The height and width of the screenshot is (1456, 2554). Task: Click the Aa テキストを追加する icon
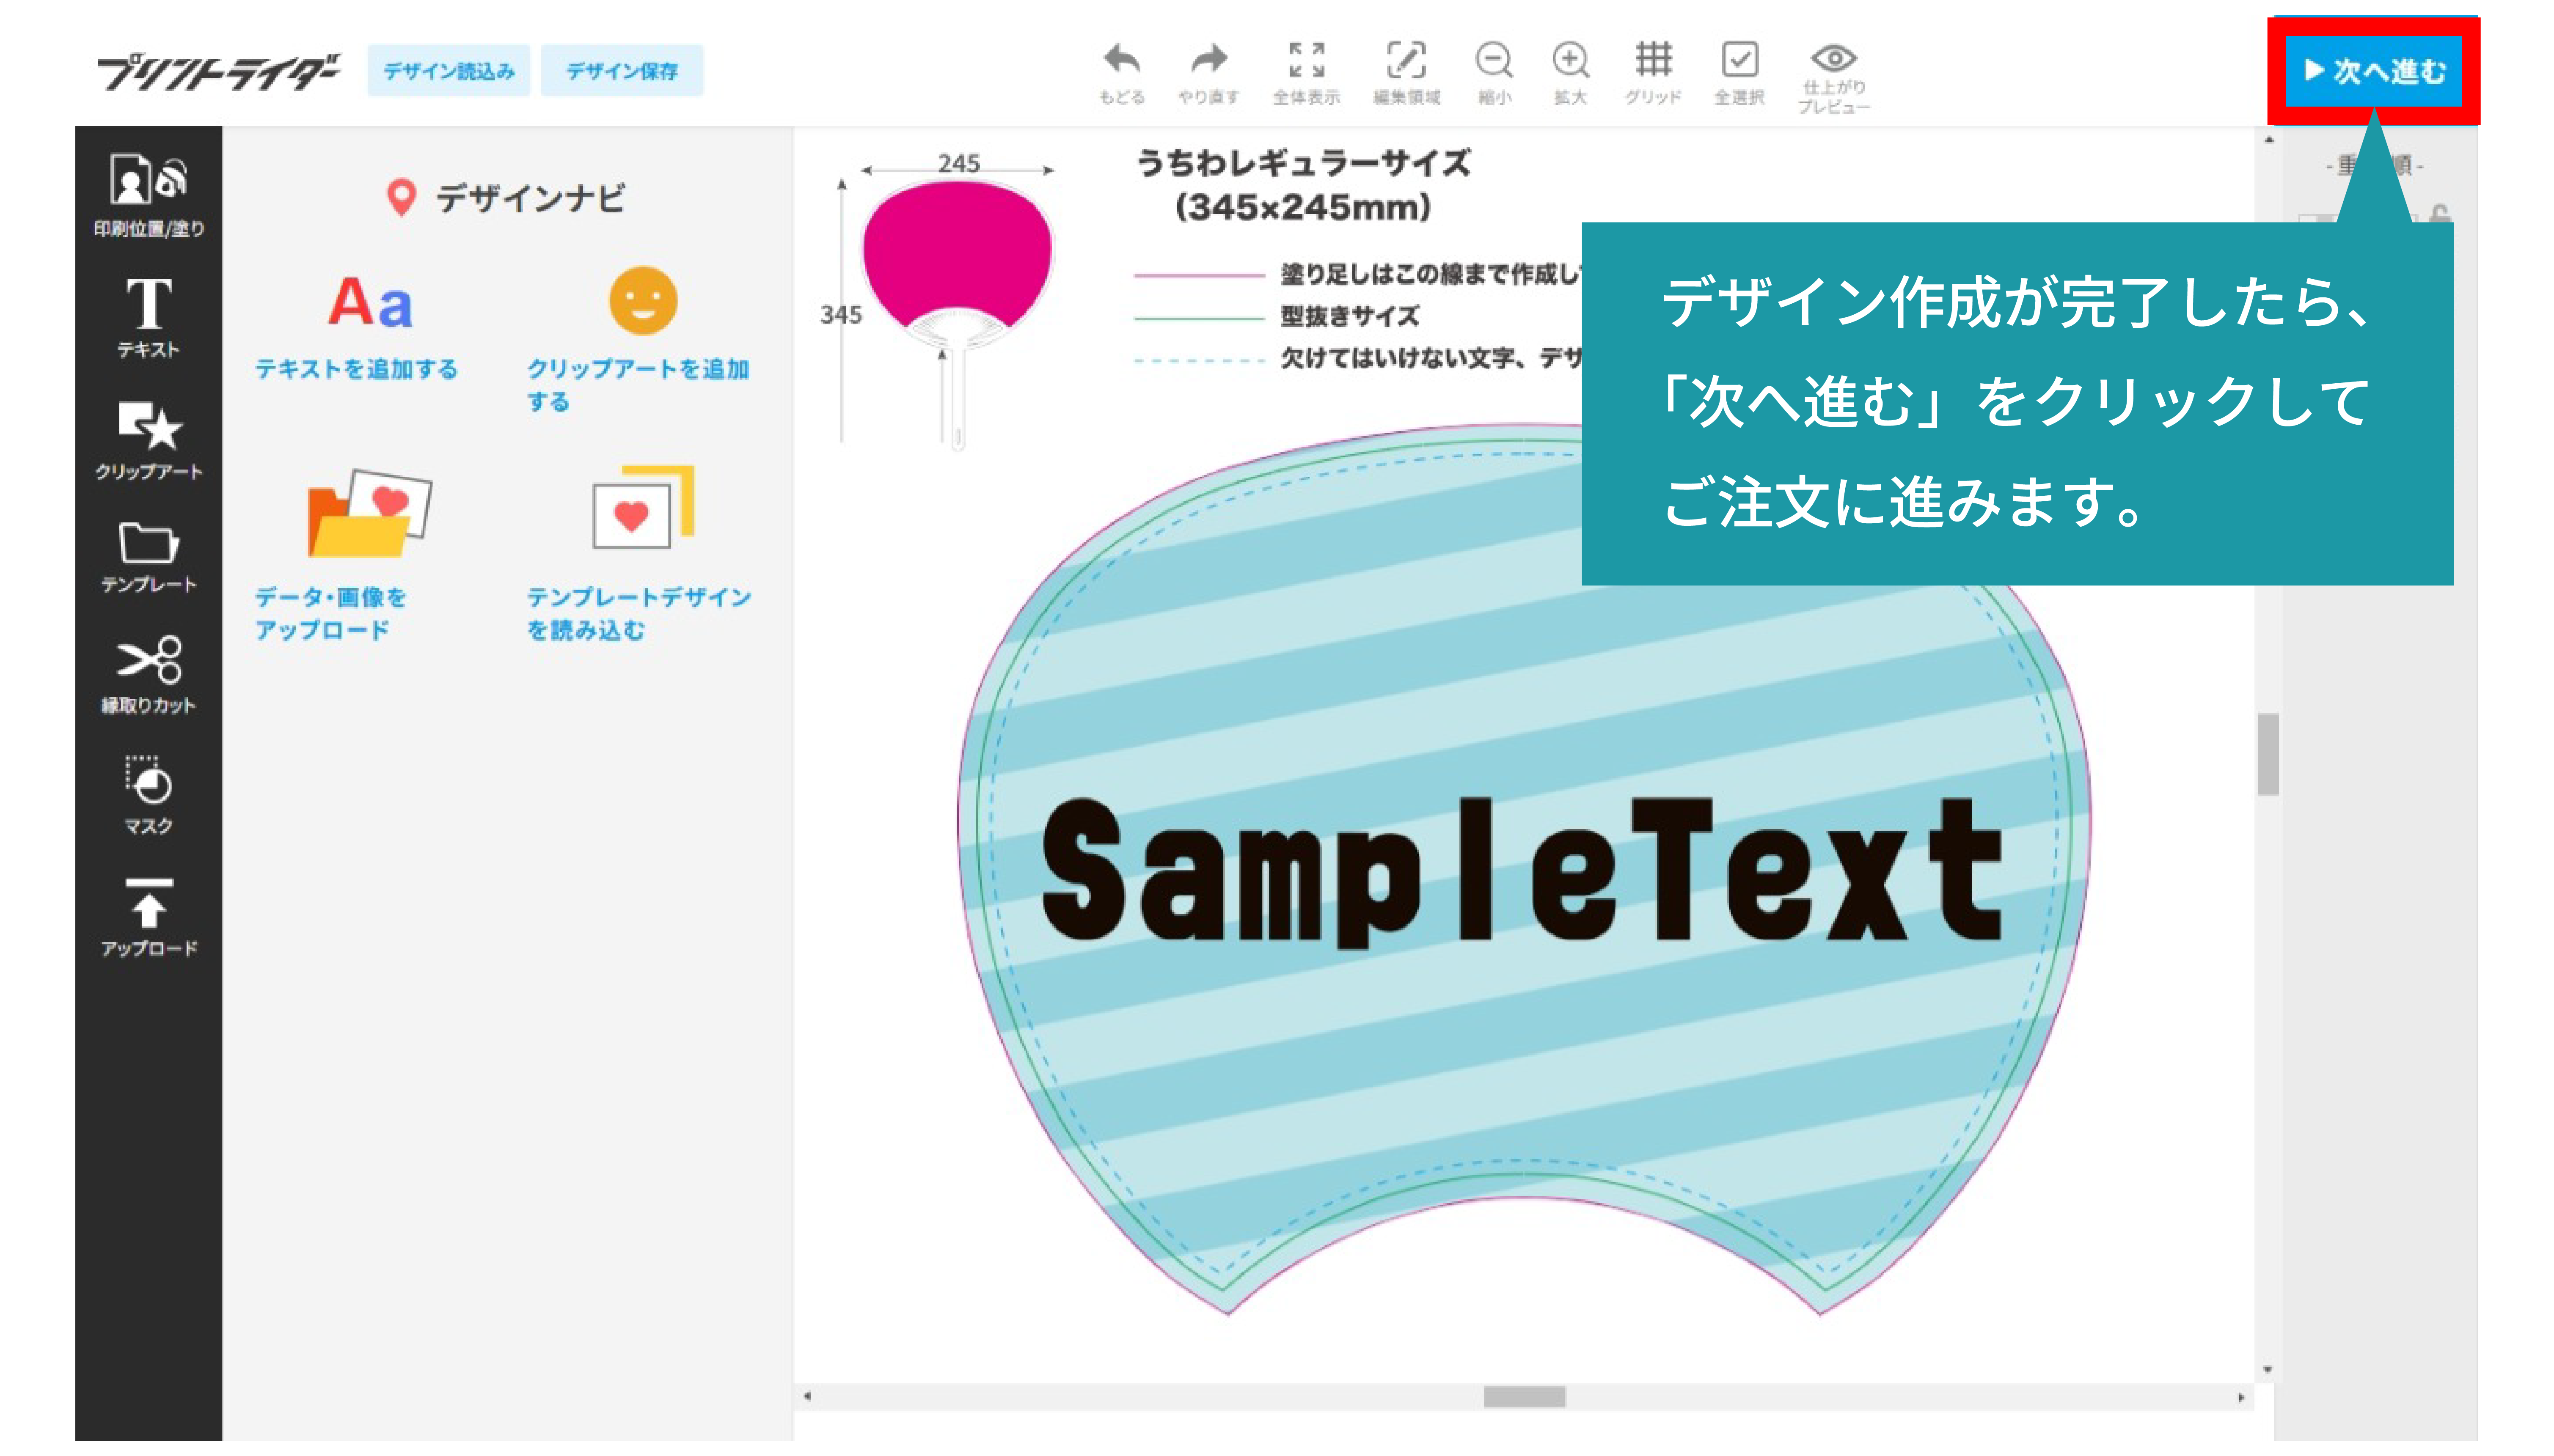tap(370, 302)
